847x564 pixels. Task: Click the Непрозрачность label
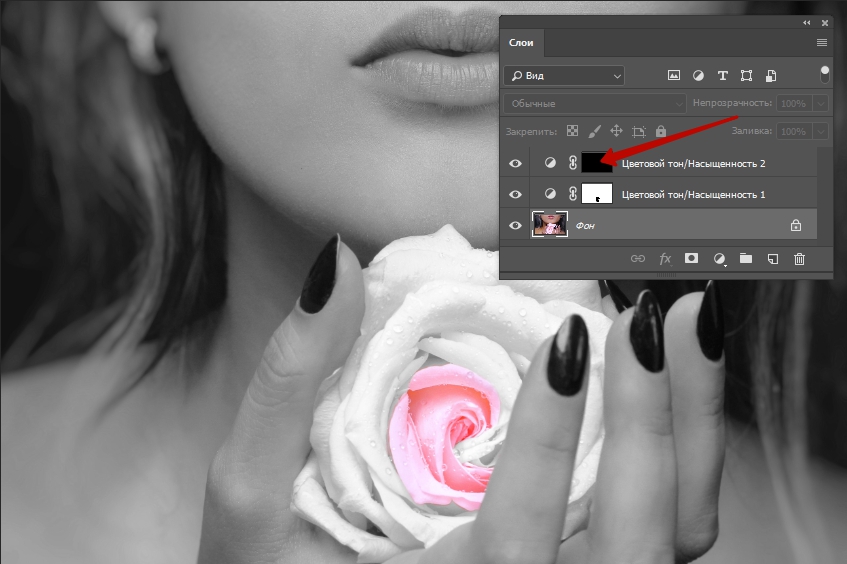pyautogui.click(x=732, y=103)
